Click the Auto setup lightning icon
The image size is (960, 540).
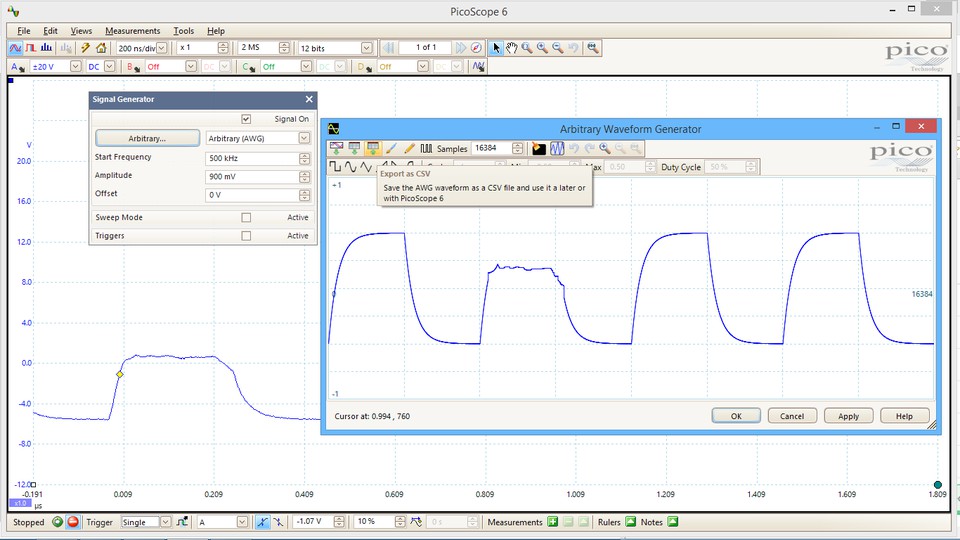point(86,48)
